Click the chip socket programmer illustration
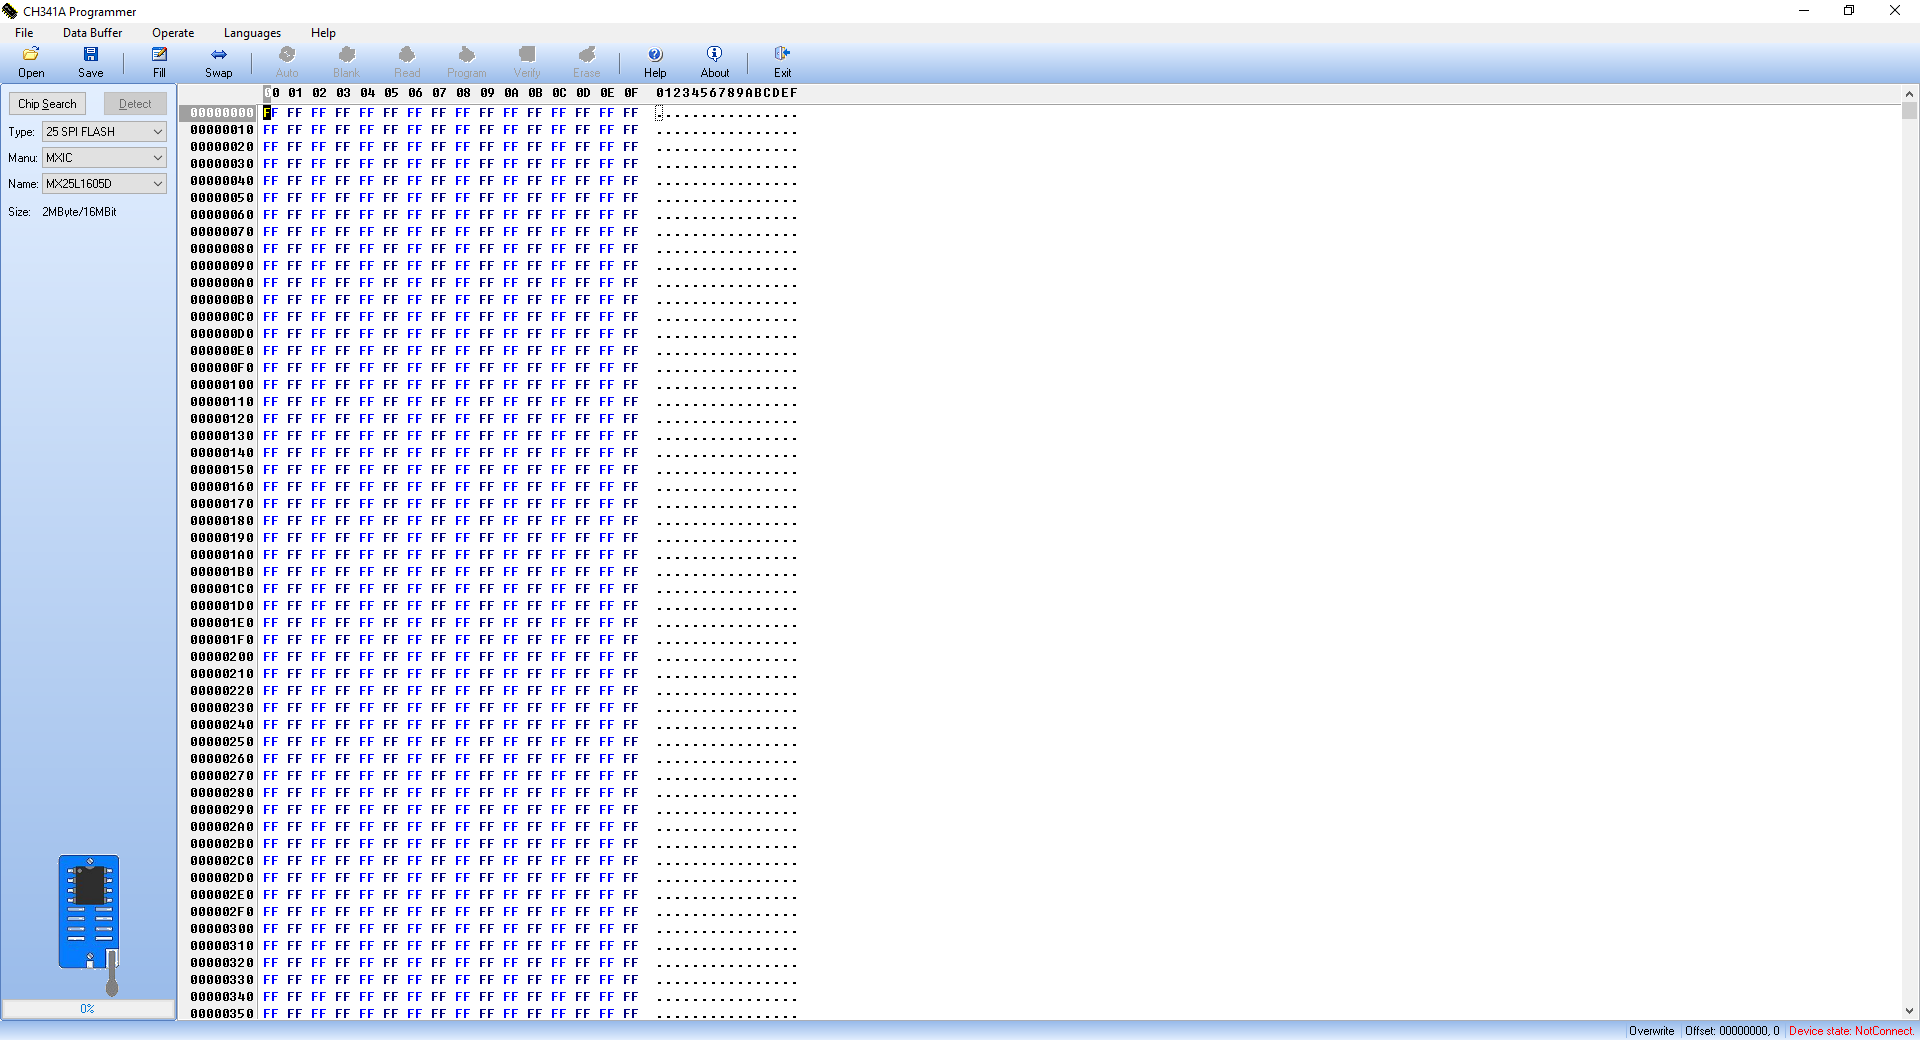This screenshot has height=1040, width=1920. pyautogui.click(x=90, y=925)
